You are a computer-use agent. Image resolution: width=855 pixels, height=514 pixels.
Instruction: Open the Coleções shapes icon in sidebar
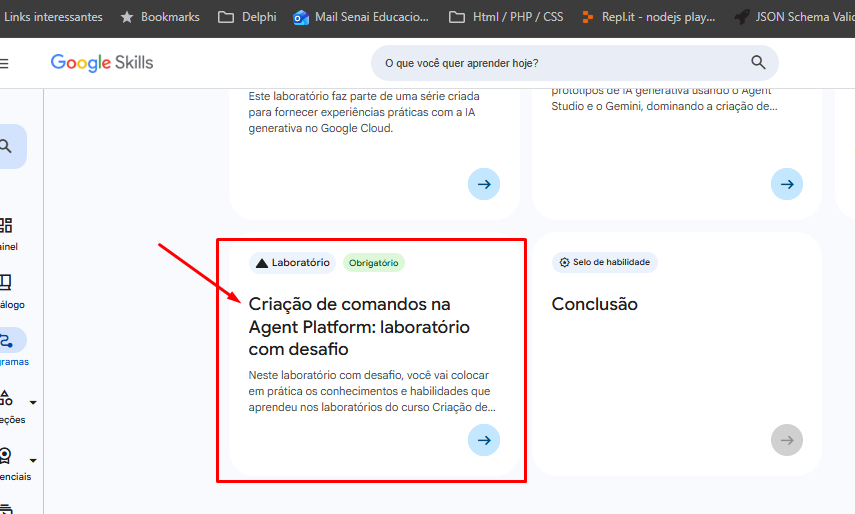coord(6,398)
